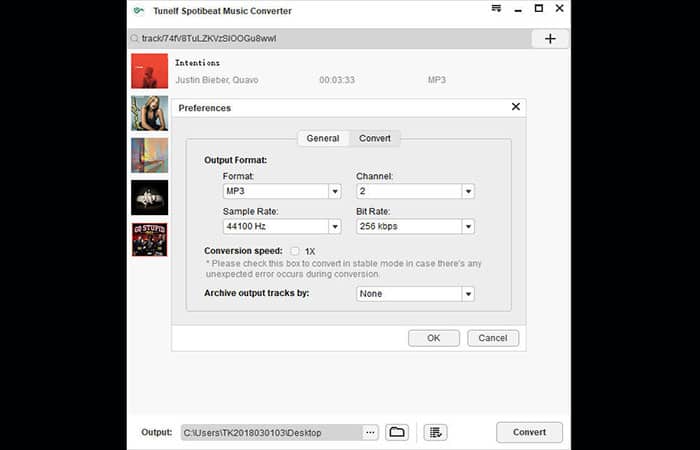Click the MP3 format text on Intentions row

point(437,80)
